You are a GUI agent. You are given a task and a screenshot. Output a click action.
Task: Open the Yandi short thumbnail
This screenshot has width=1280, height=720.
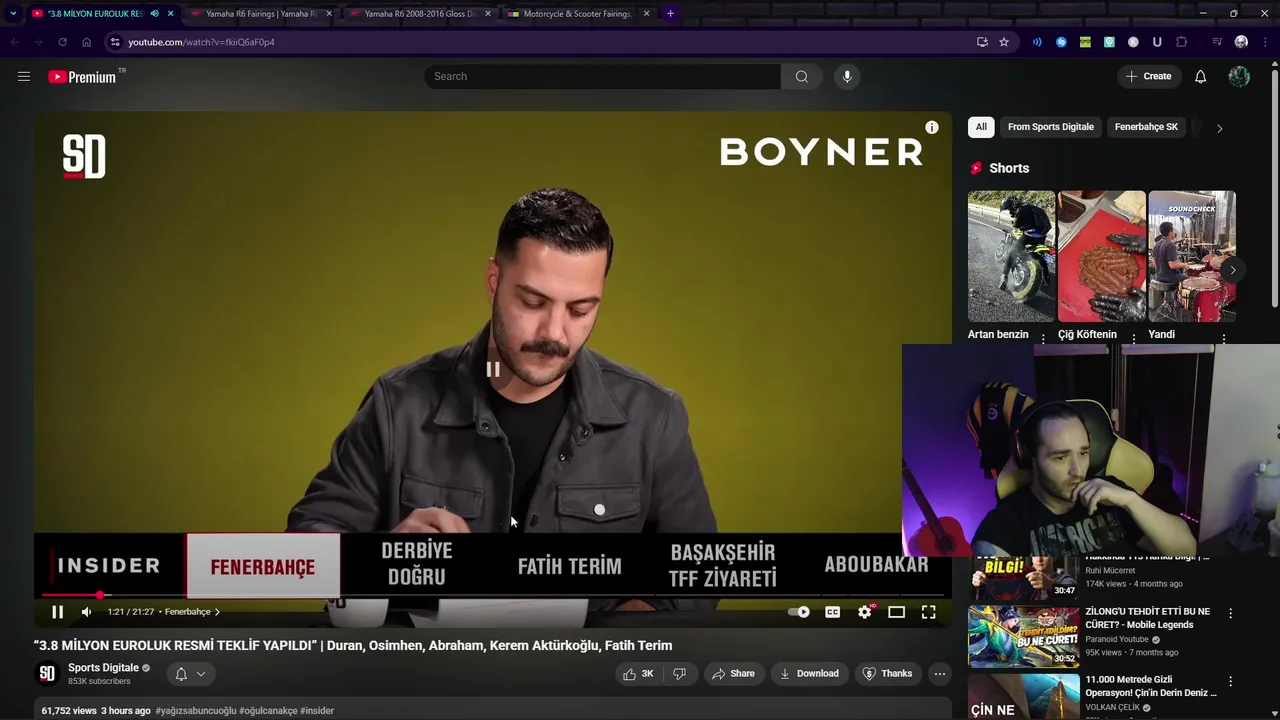click(1192, 256)
